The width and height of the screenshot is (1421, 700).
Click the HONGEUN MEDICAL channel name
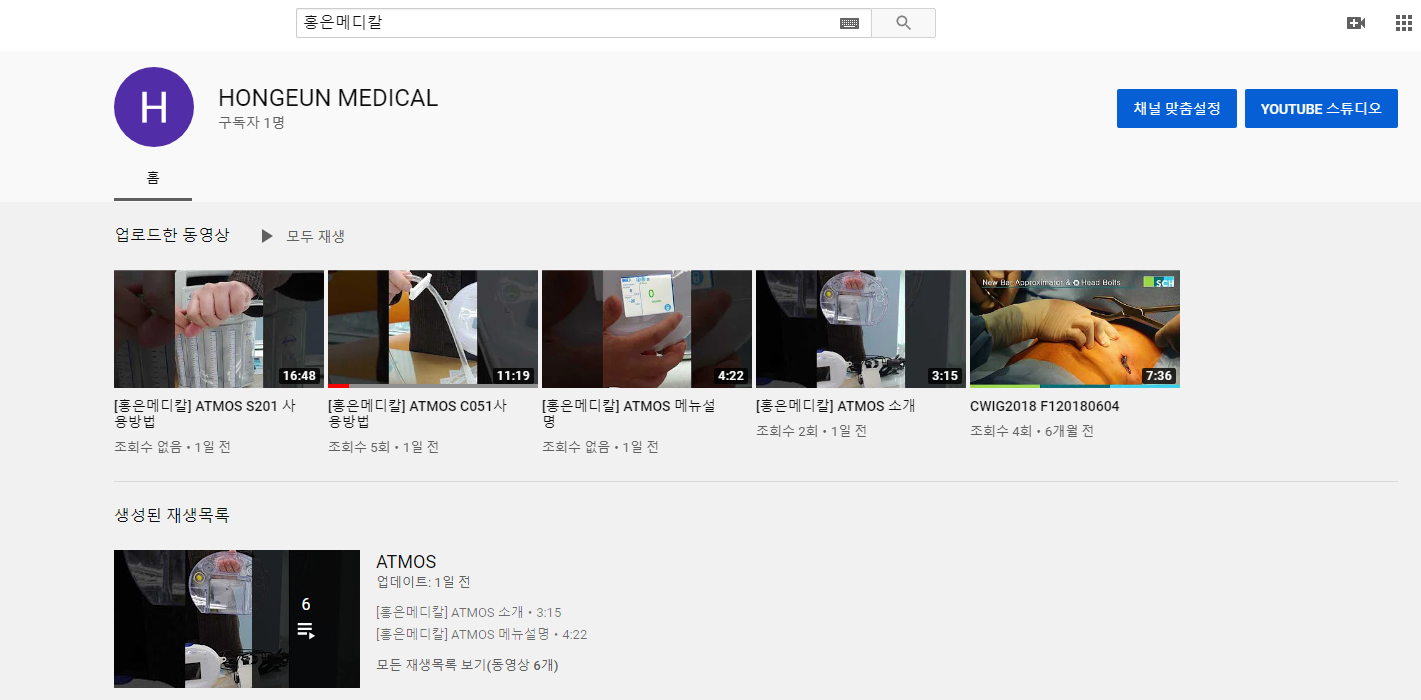point(328,98)
